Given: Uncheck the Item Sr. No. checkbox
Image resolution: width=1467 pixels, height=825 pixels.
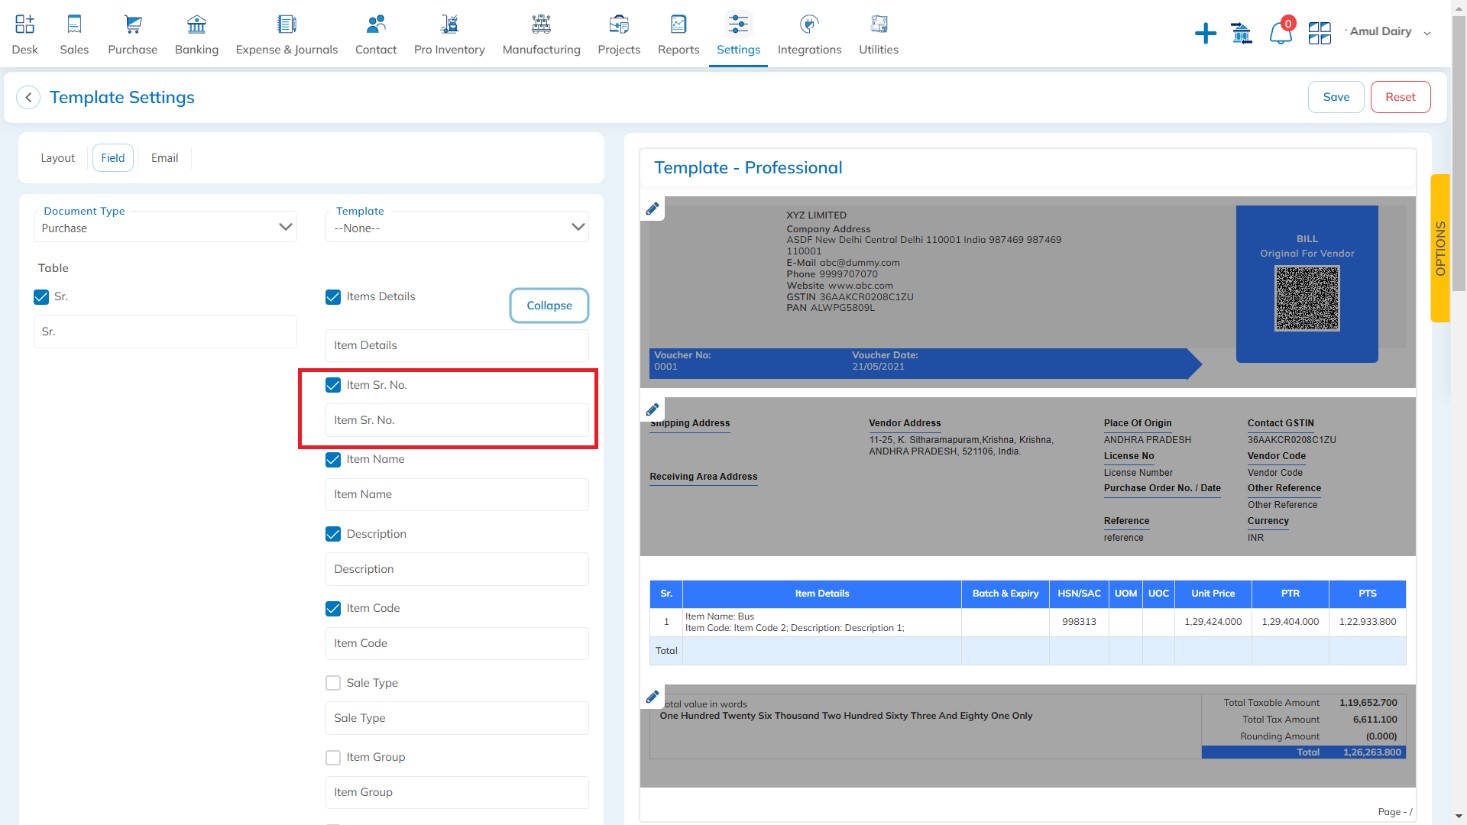Looking at the screenshot, I should coord(333,385).
